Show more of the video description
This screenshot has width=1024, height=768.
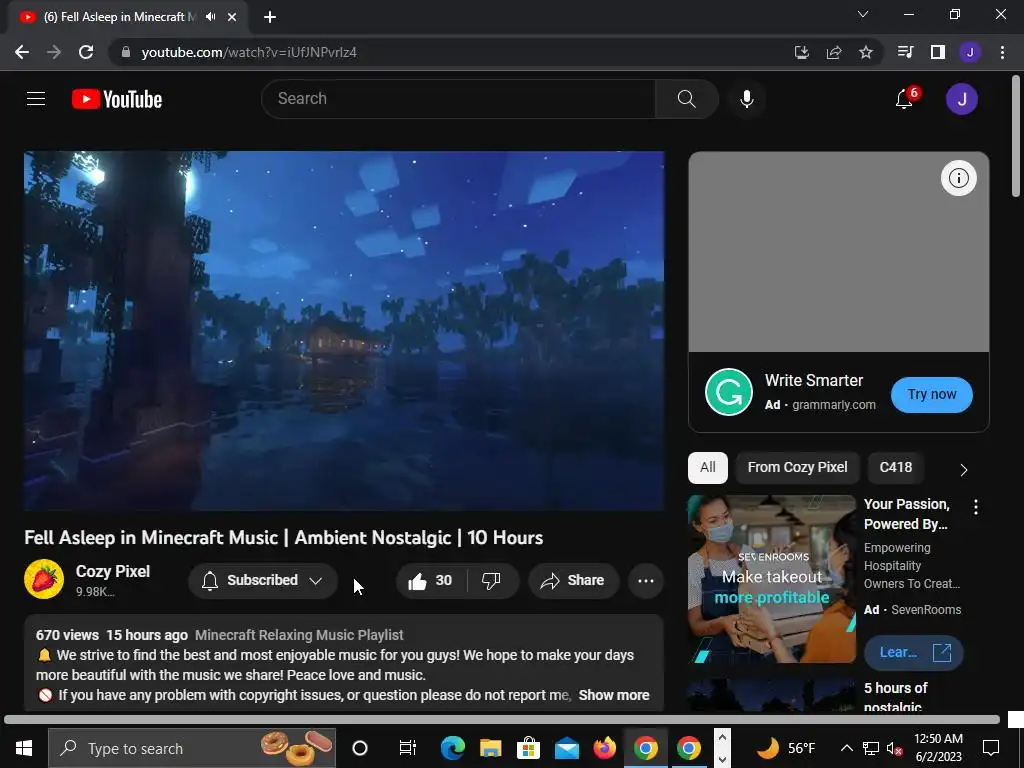tap(614, 695)
